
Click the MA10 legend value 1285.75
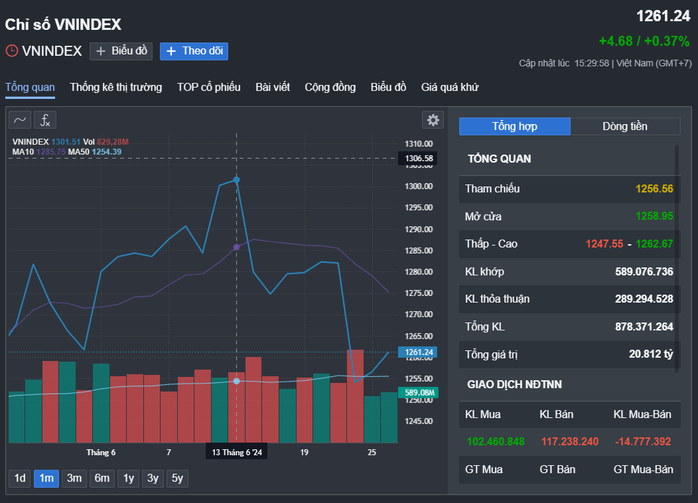pos(51,152)
